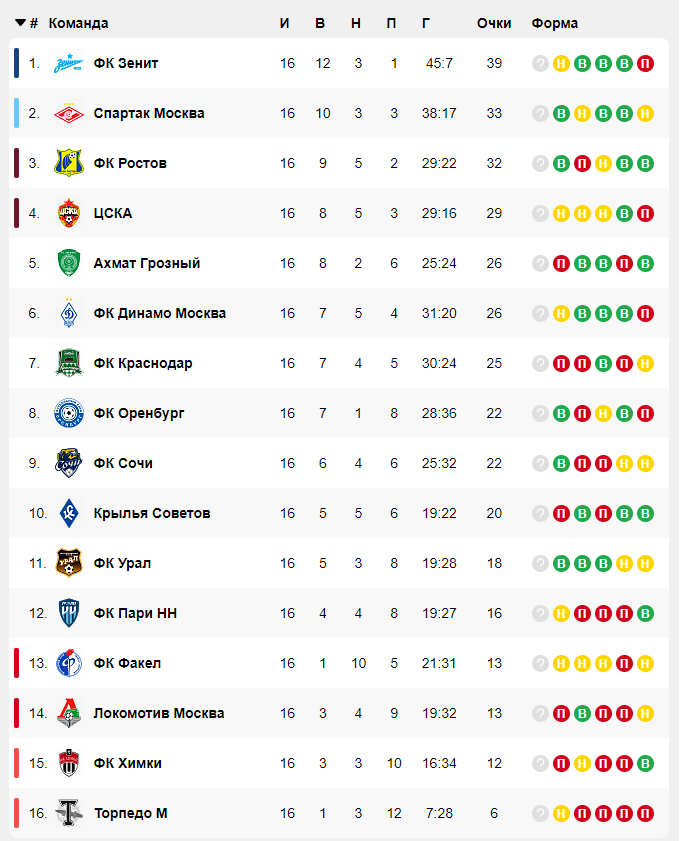Open the ФК Оренбург team link
Screen dimensions: 680x841
click(139, 413)
